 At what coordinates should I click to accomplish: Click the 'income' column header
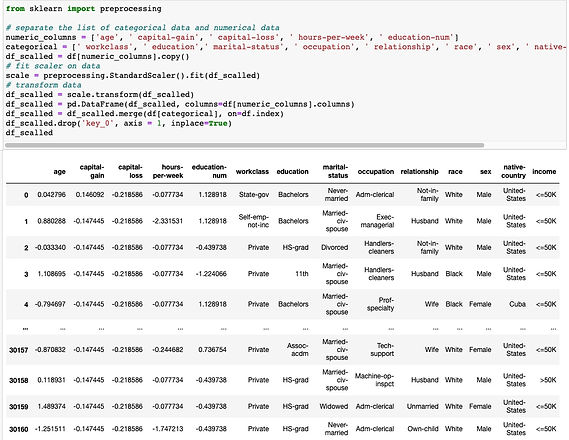[544, 172]
